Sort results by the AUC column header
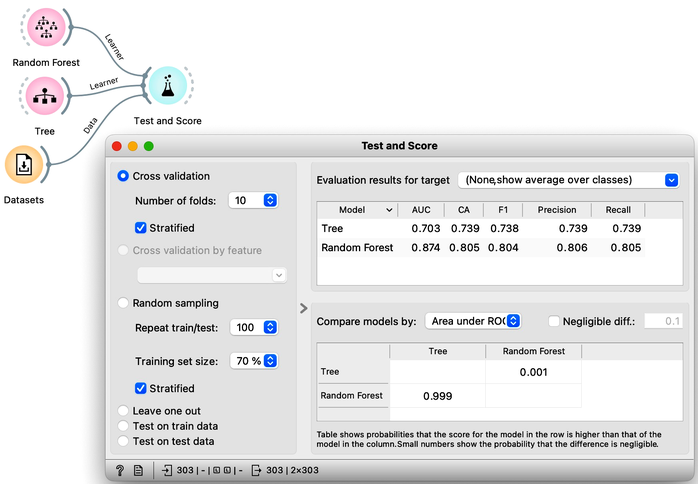The image size is (698, 484). 421,210
